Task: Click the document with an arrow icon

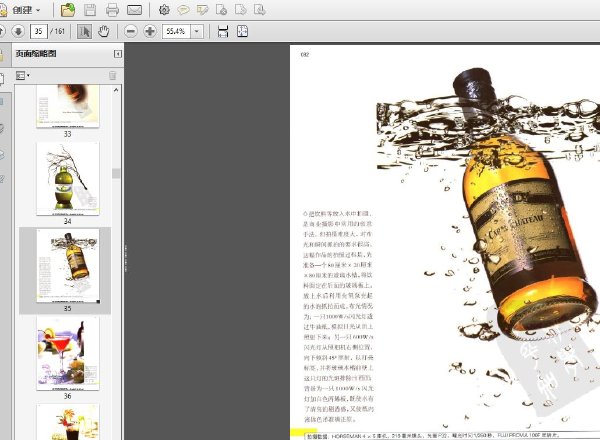Action: pos(241,10)
